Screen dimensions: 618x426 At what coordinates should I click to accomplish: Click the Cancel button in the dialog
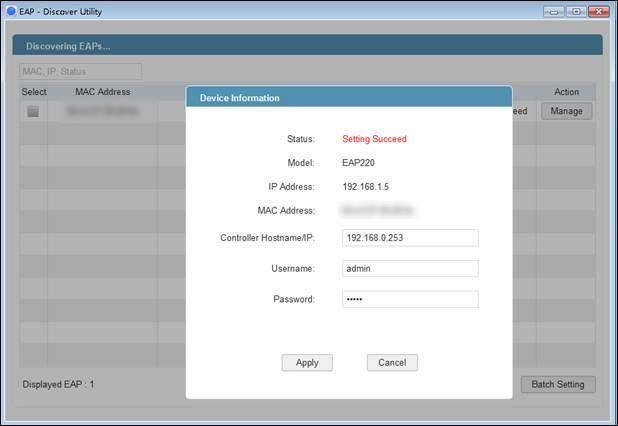[392, 363]
